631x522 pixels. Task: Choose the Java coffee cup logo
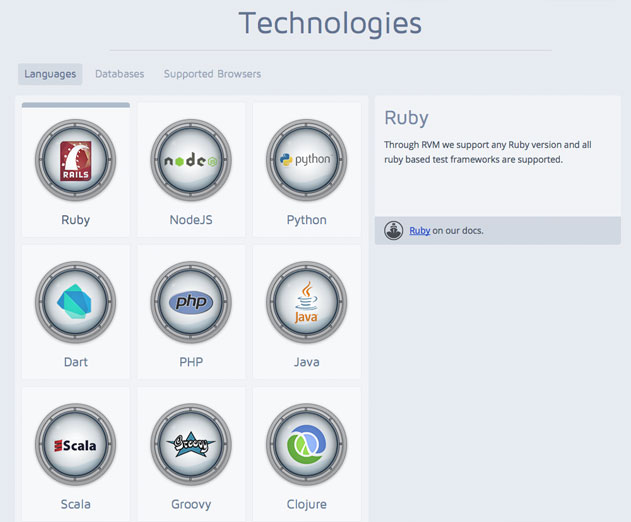click(307, 302)
